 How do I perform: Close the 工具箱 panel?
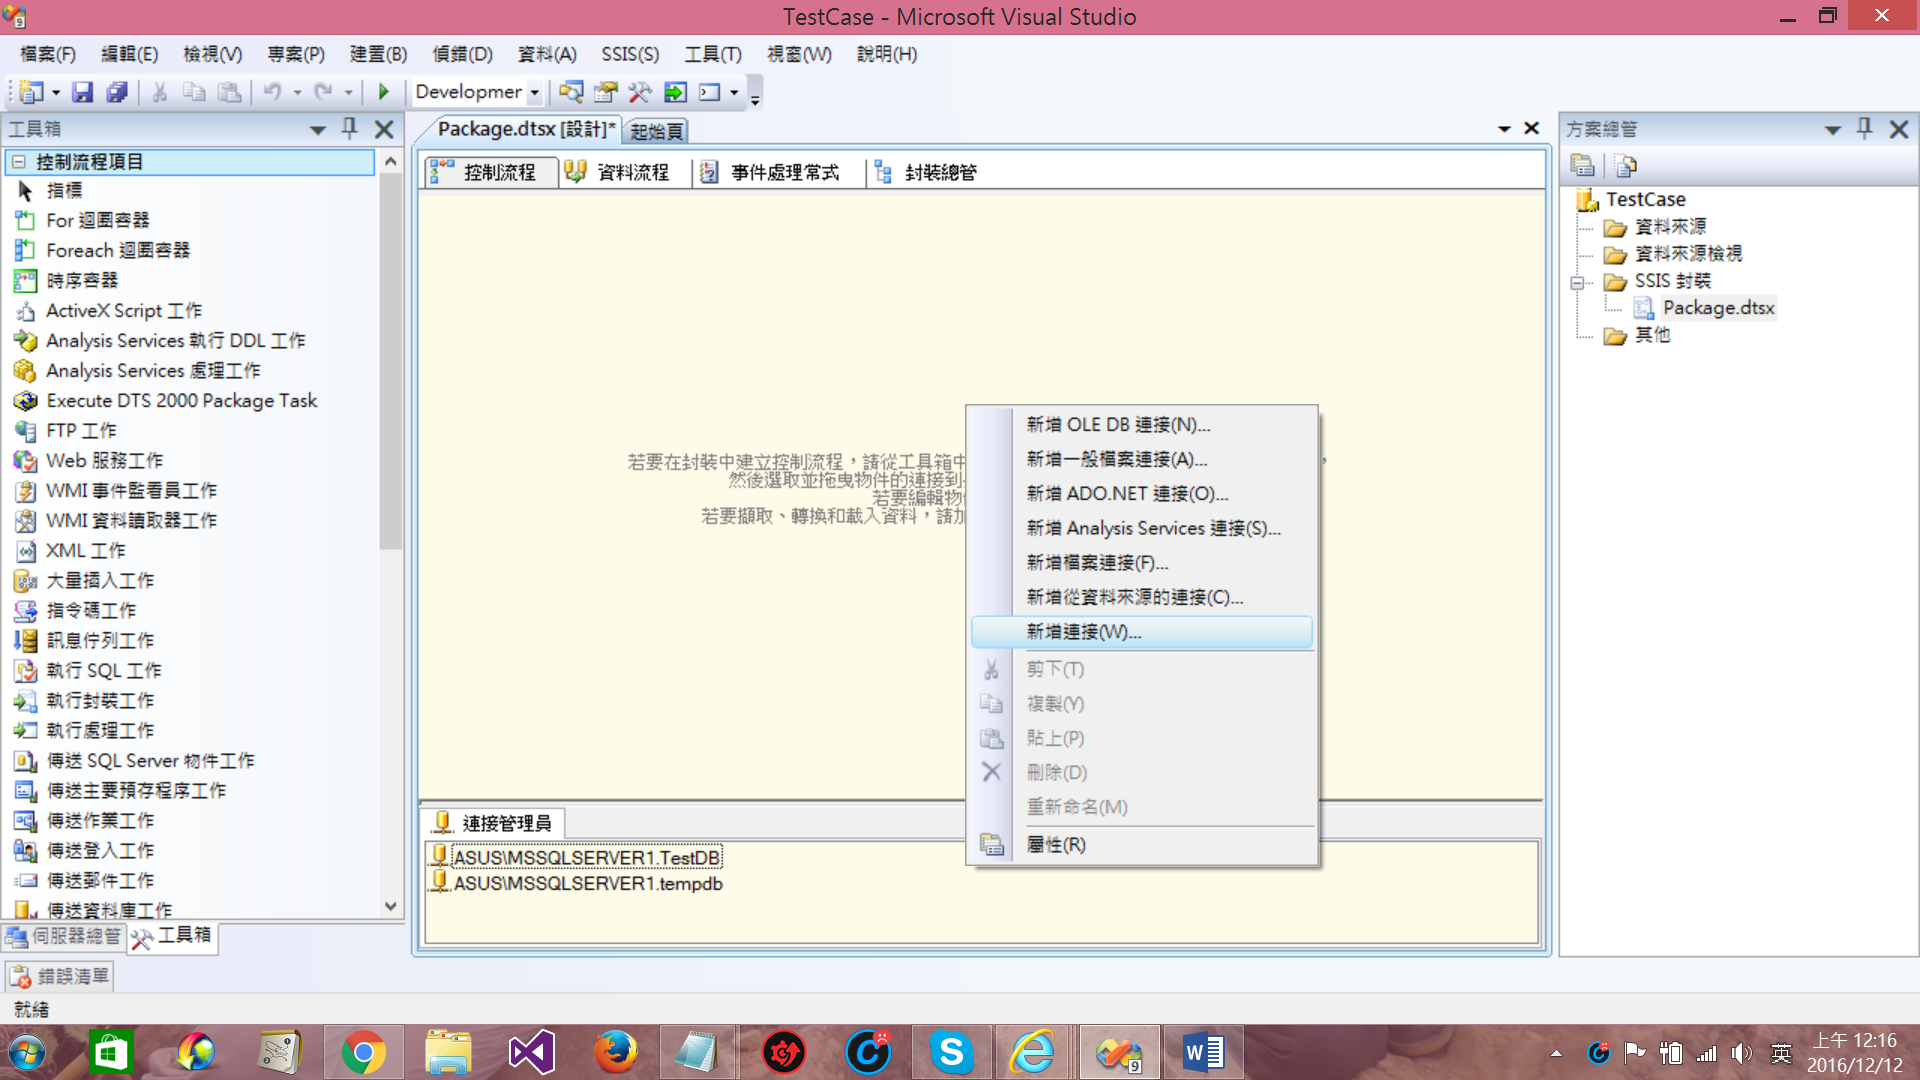tap(384, 129)
